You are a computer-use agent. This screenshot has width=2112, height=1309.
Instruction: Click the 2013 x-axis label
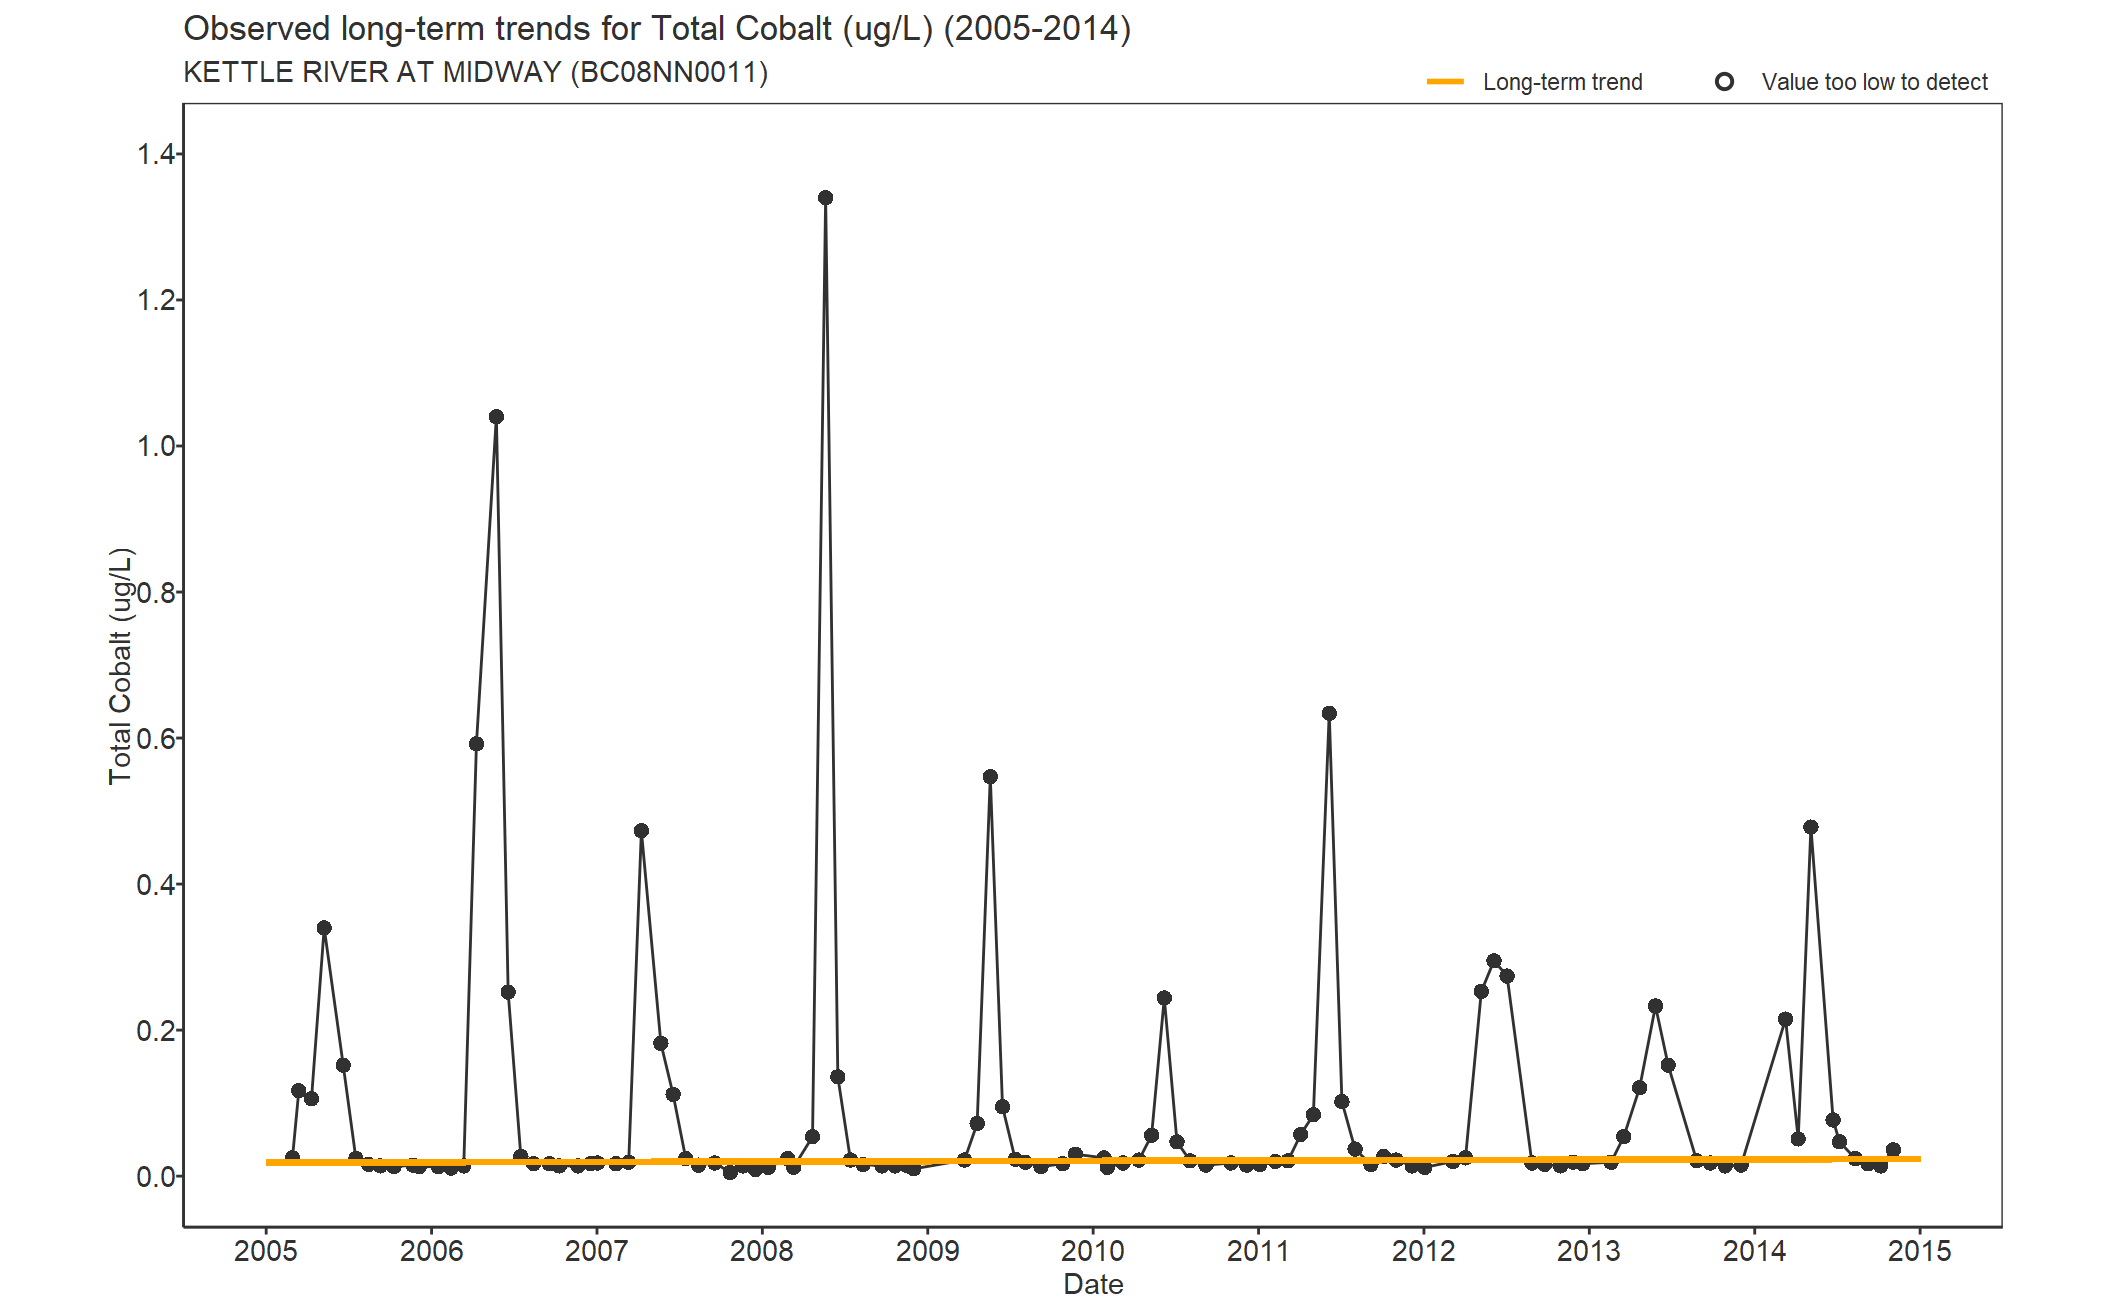[x=1589, y=1250]
